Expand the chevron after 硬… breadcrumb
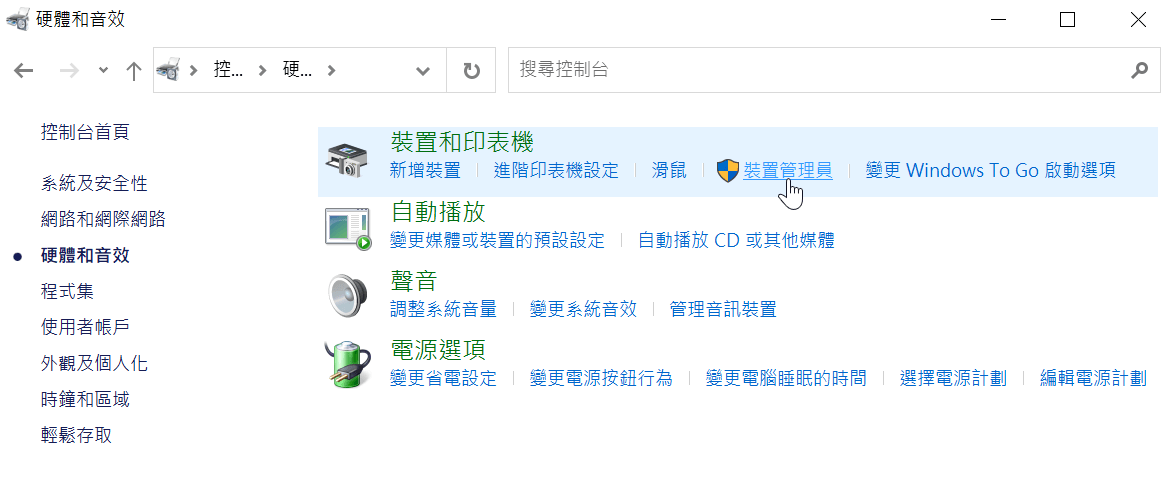Image resolution: width=1169 pixels, height=481 pixels. pyautogui.click(x=331, y=71)
